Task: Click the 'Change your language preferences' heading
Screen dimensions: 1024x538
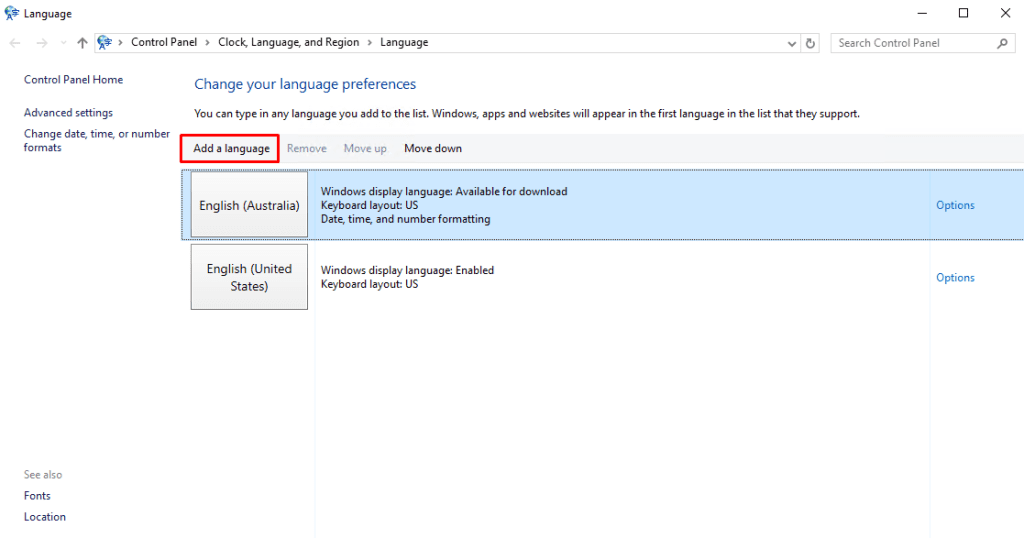Action: [x=305, y=84]
